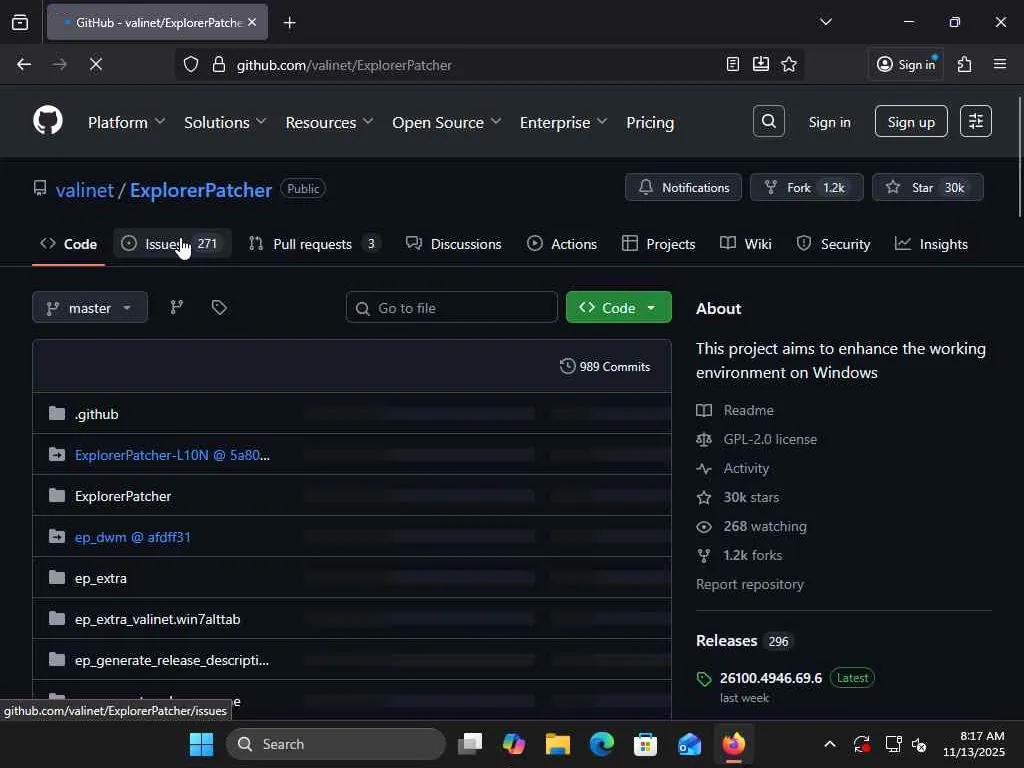Viewport: 1024px width, 768px height.
Task: Open Firefox View tab icon
Action: coord(20,23)
